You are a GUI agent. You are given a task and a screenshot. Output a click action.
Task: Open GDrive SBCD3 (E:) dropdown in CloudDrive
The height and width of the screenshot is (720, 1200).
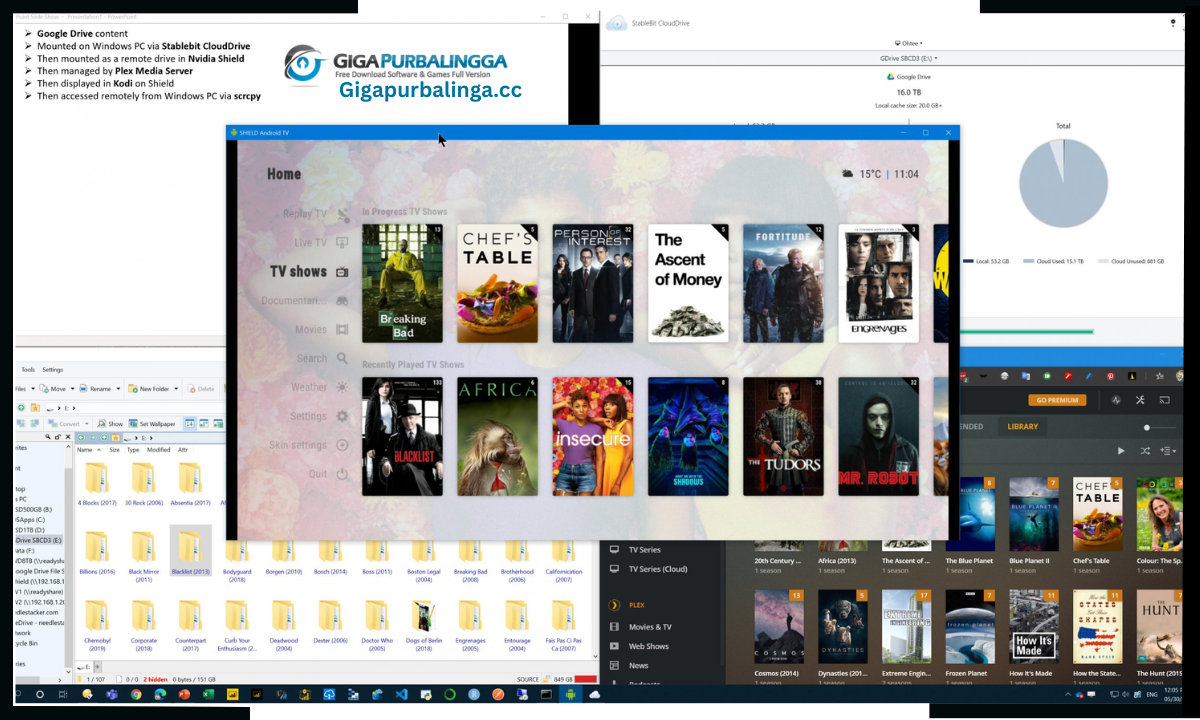908,59
